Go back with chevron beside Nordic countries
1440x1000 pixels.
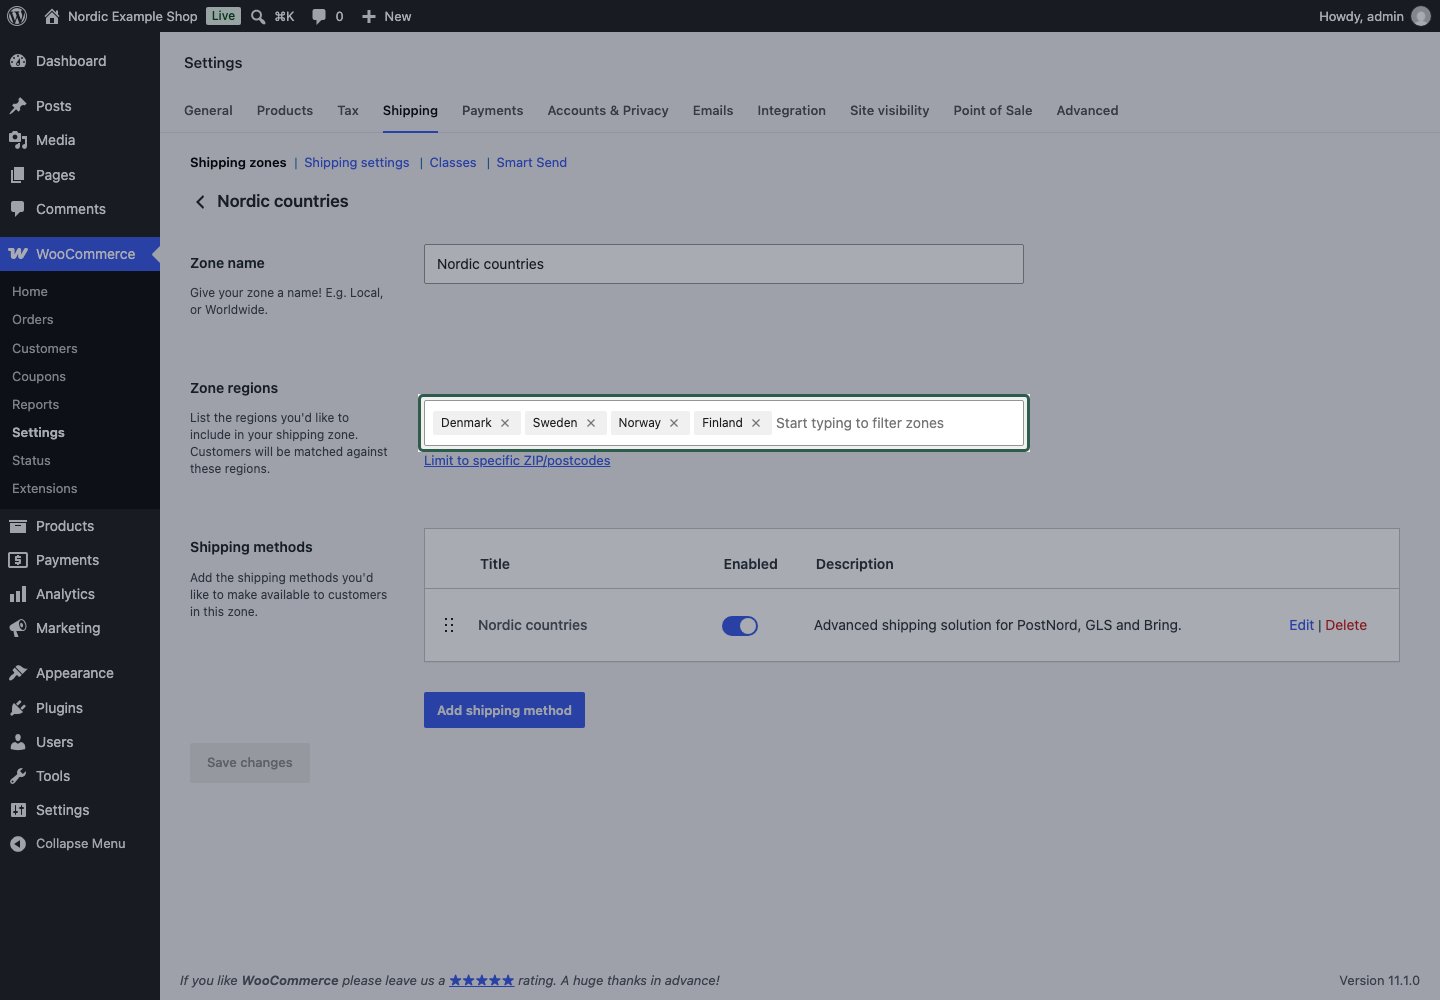coord(200,202)
